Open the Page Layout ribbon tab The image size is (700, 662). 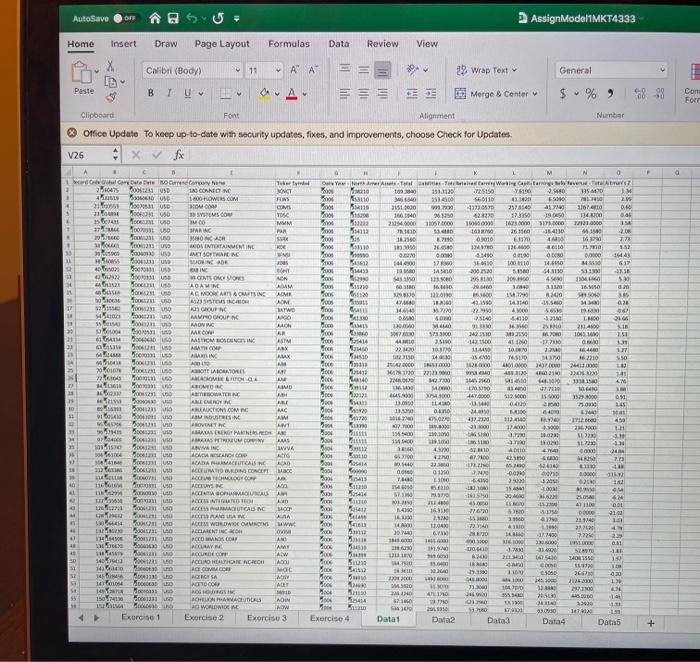click(x=222, y=44)
